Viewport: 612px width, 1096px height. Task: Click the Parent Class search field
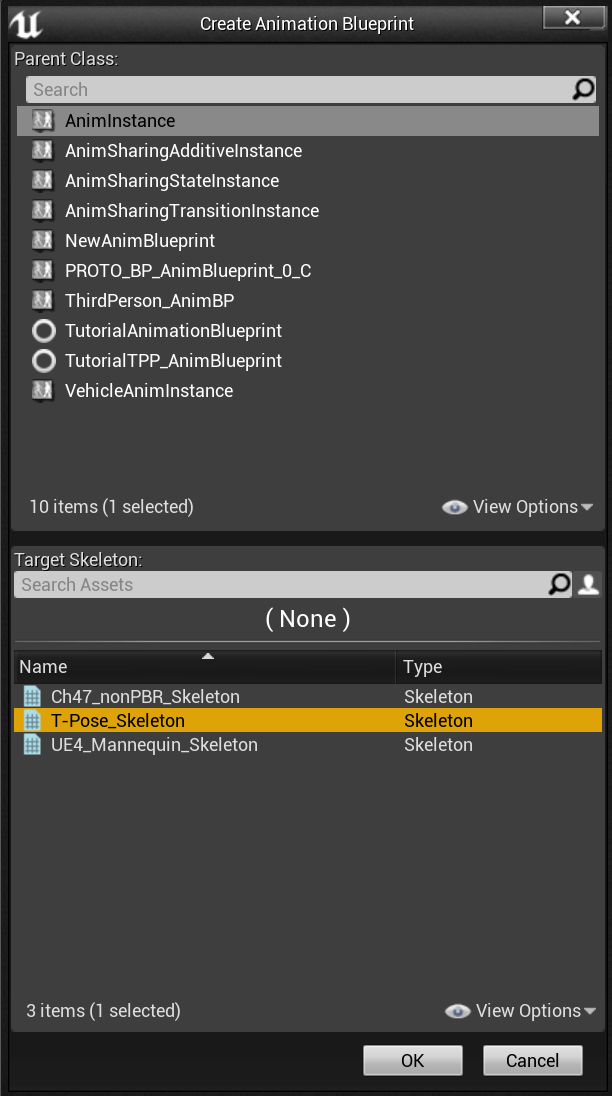[300, 89]
